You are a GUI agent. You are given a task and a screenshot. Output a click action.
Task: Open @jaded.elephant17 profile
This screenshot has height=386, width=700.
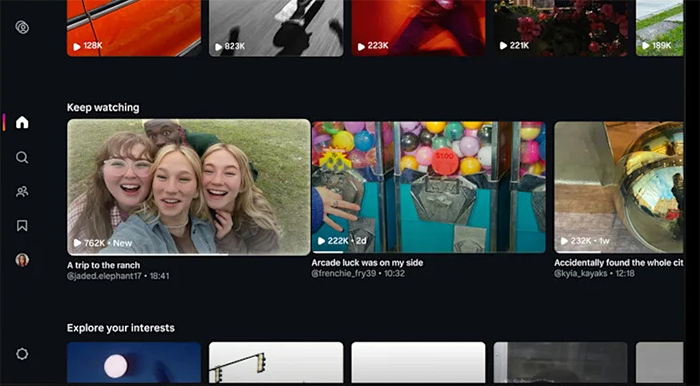pyautogui.click(x=104, y=276)
